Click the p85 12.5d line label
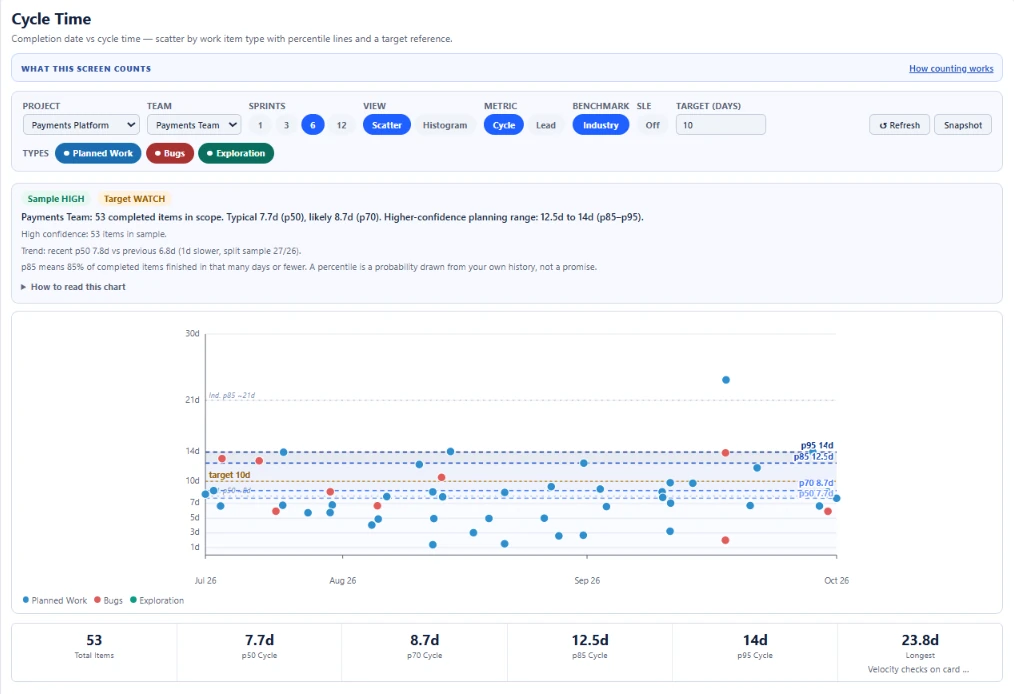This screenshot has width=1014, height=694. pyautogui.click(x=814, y=456)
